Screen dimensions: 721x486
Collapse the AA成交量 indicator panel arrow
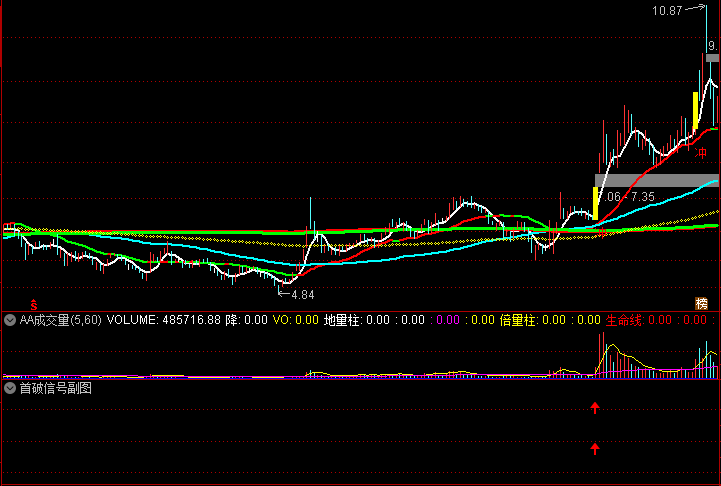[x=10, y=320]
